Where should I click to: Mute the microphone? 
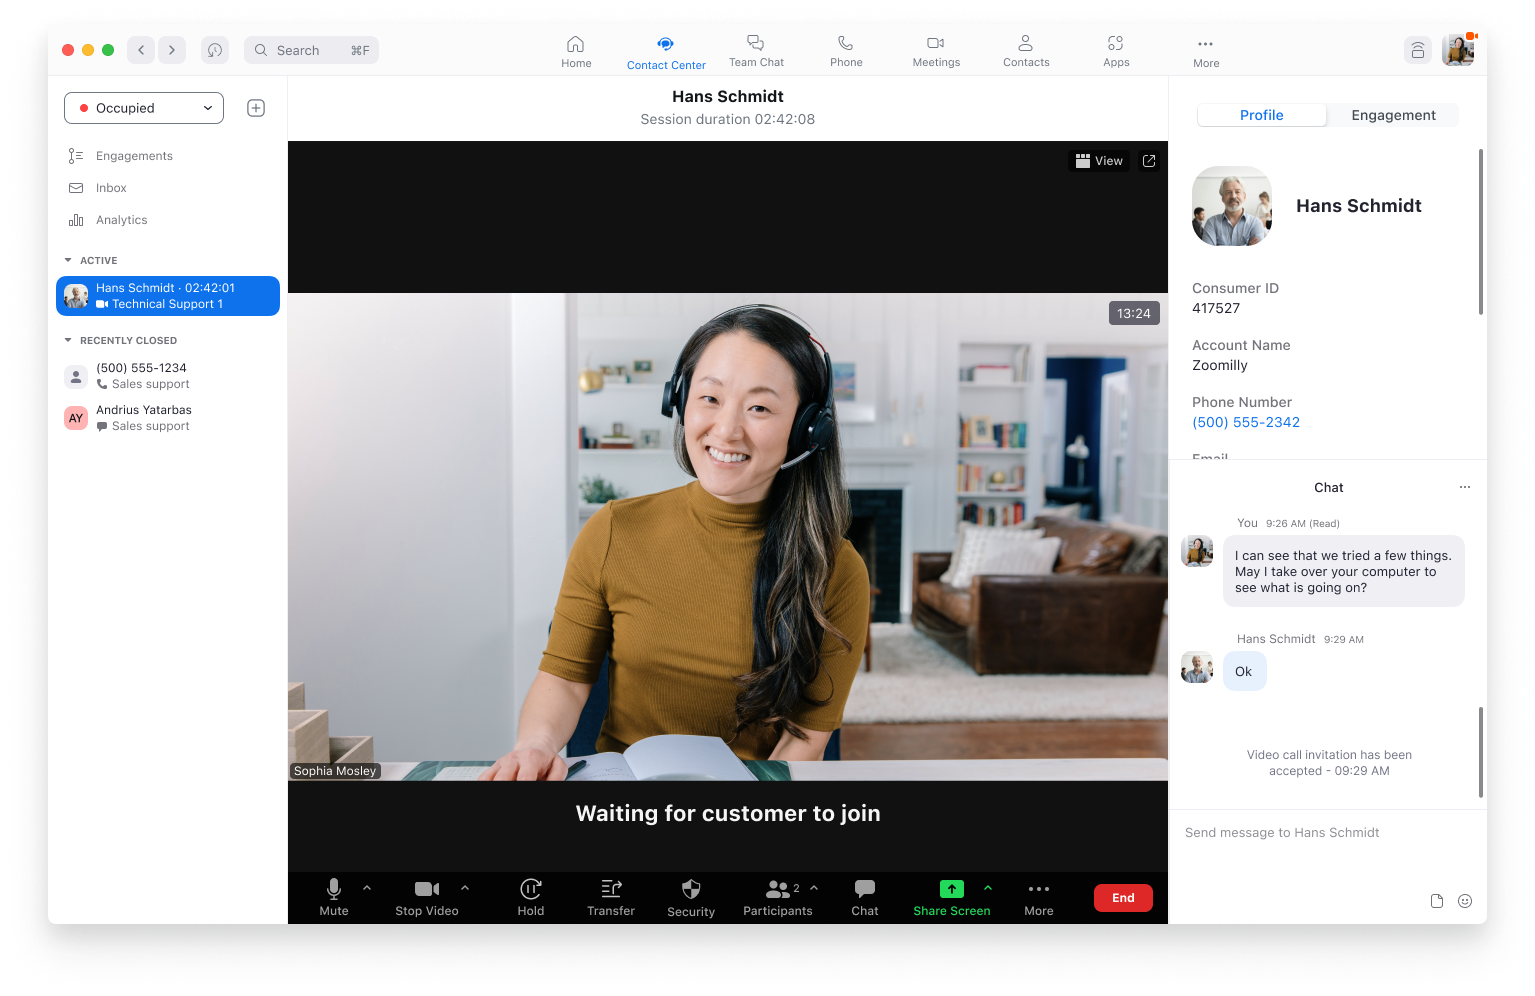333,897
